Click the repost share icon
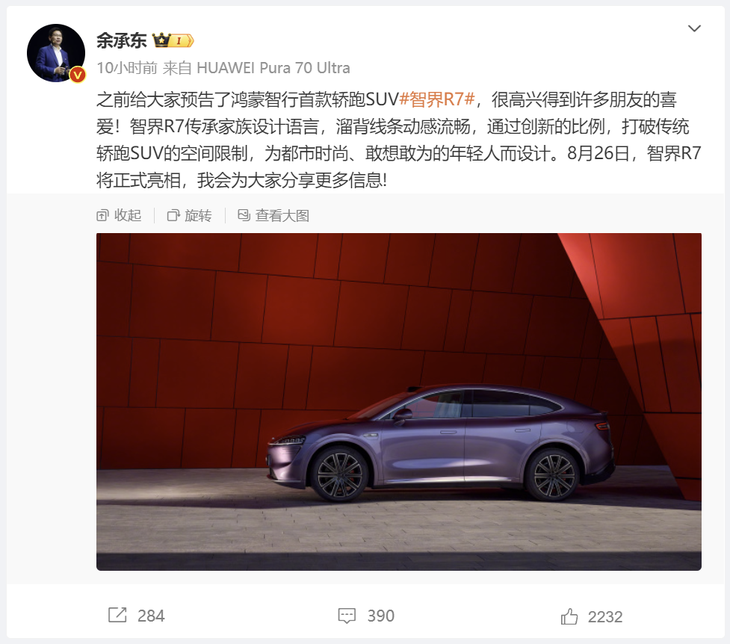The image size is (730, 644). (x=117, y=615)
